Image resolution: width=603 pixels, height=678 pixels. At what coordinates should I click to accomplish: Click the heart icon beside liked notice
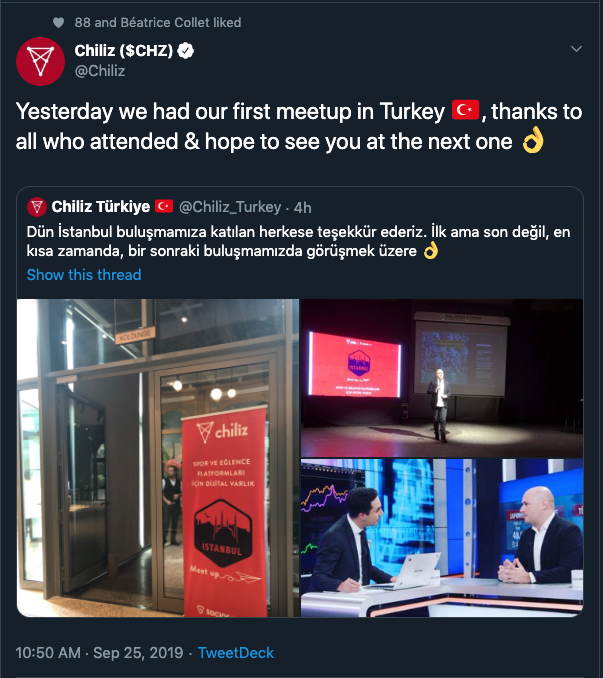[58, 22]
